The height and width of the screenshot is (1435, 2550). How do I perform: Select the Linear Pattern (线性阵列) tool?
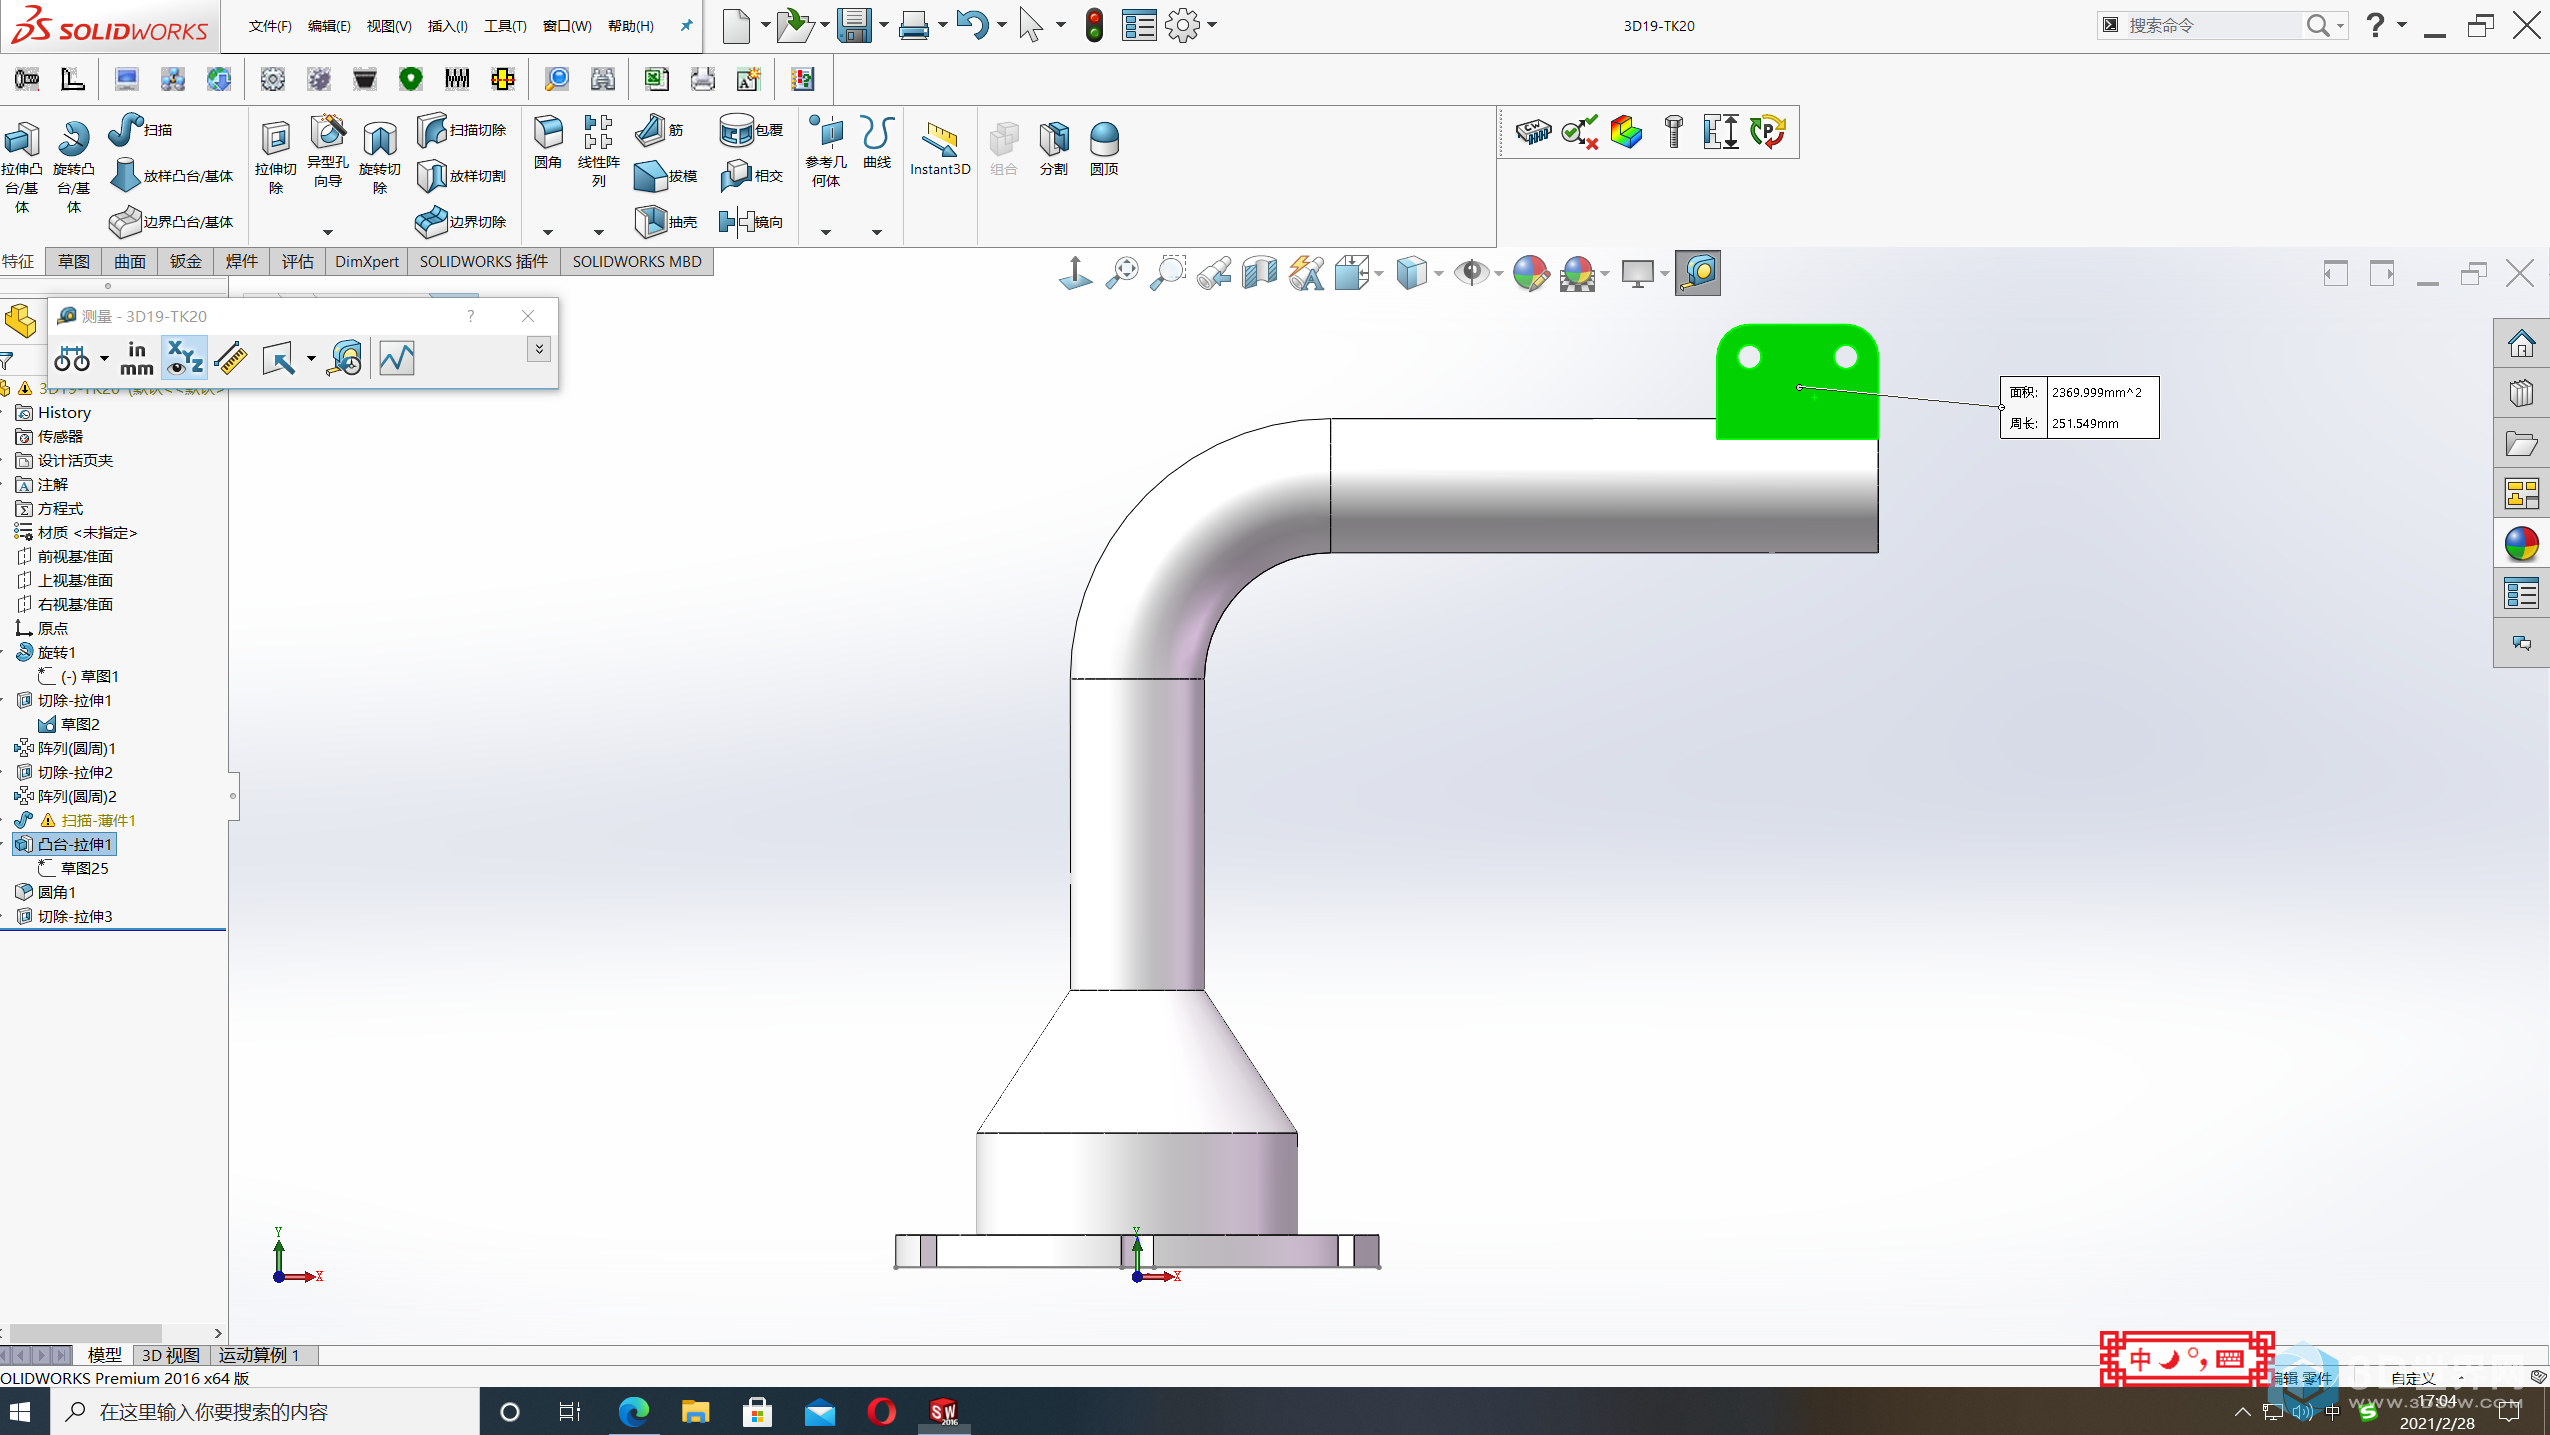599,150
